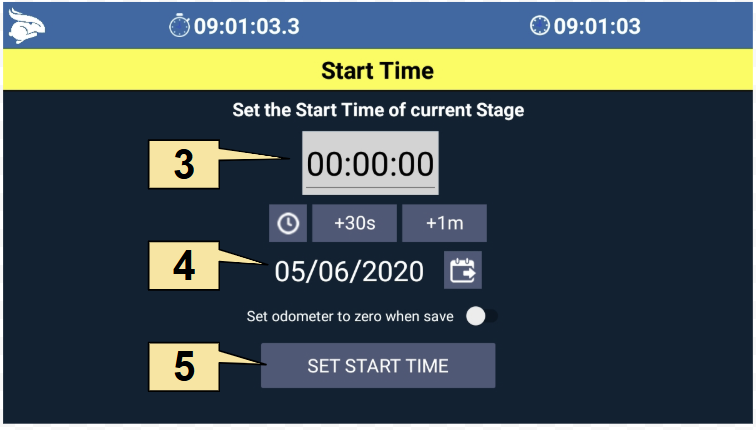Click Set the Start Time of current Stage text
This screenshot has height=430, width=756.
click(x=378, y=110)
